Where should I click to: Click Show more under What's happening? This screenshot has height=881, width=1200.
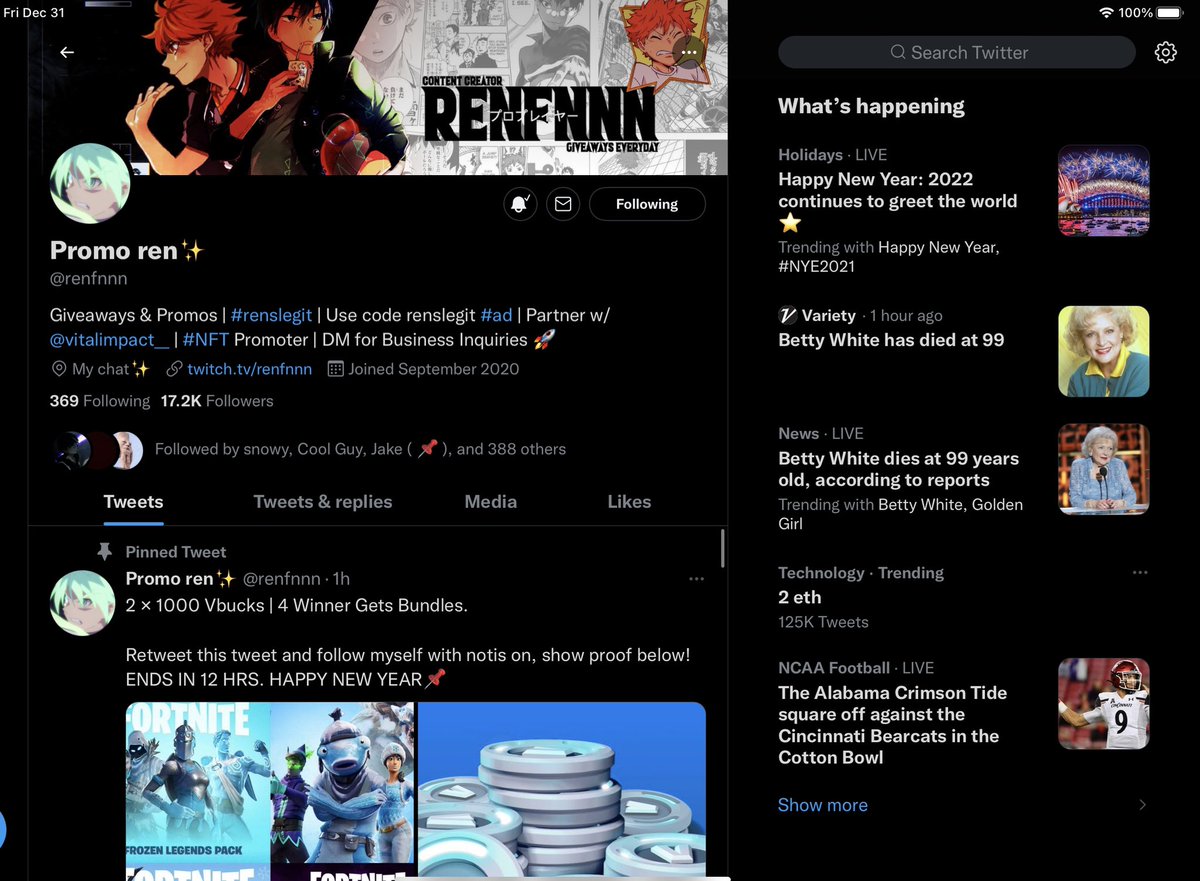823,805
